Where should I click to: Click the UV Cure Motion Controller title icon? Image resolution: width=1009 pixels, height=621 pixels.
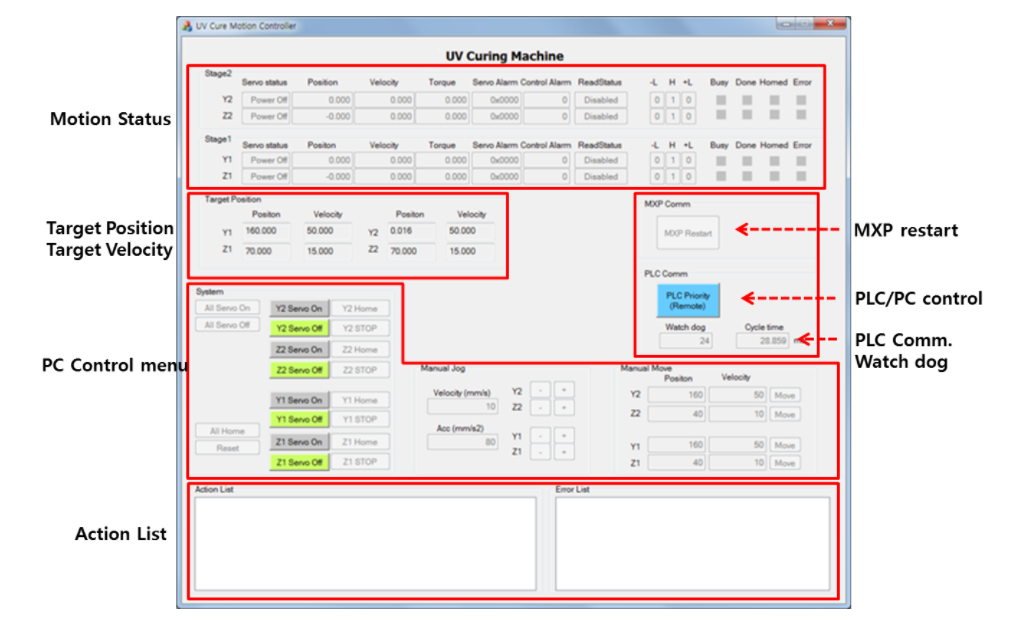186,26
